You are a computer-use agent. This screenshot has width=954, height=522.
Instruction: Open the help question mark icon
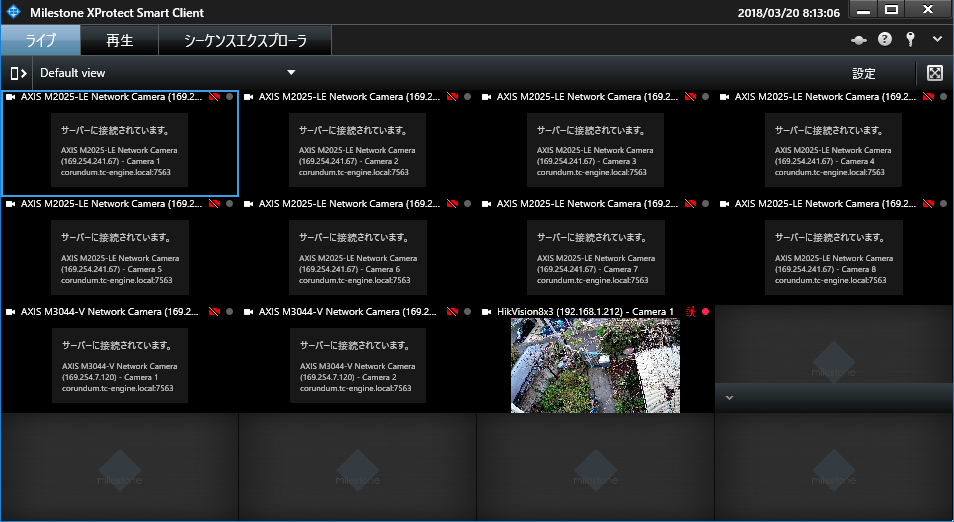885,40
